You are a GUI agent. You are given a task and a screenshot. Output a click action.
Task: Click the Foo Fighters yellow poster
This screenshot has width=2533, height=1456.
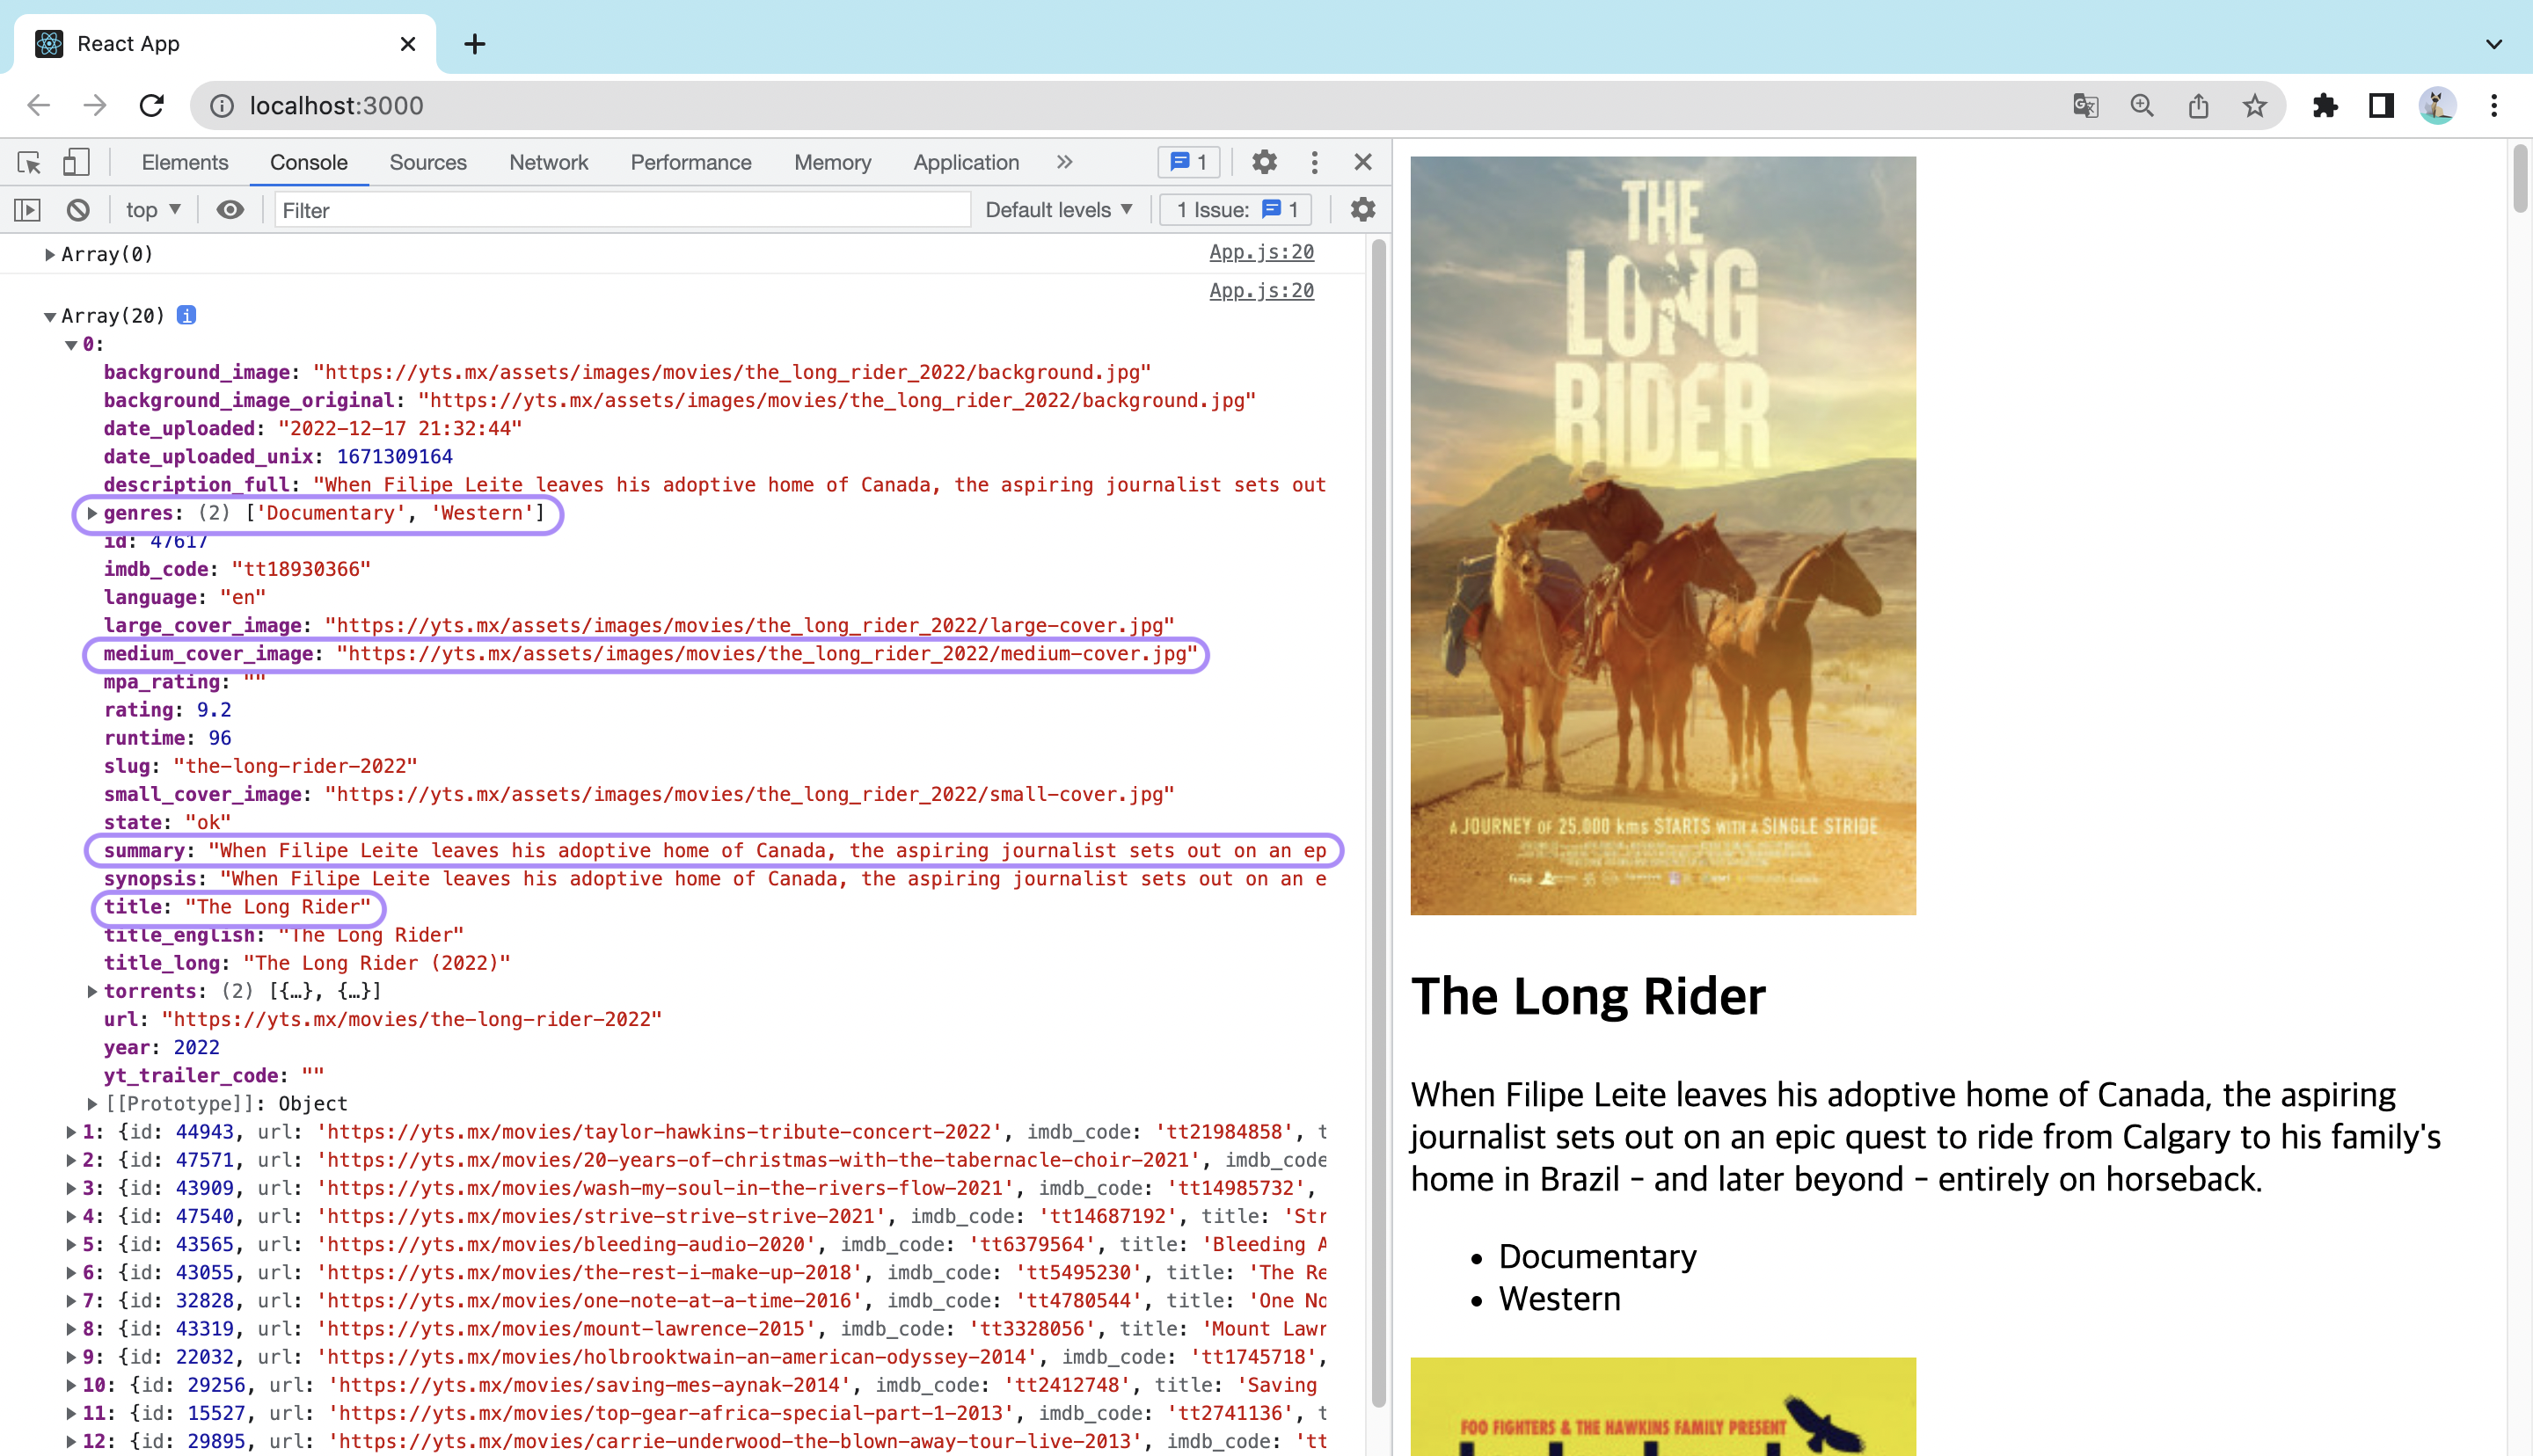[1663, 1406]
